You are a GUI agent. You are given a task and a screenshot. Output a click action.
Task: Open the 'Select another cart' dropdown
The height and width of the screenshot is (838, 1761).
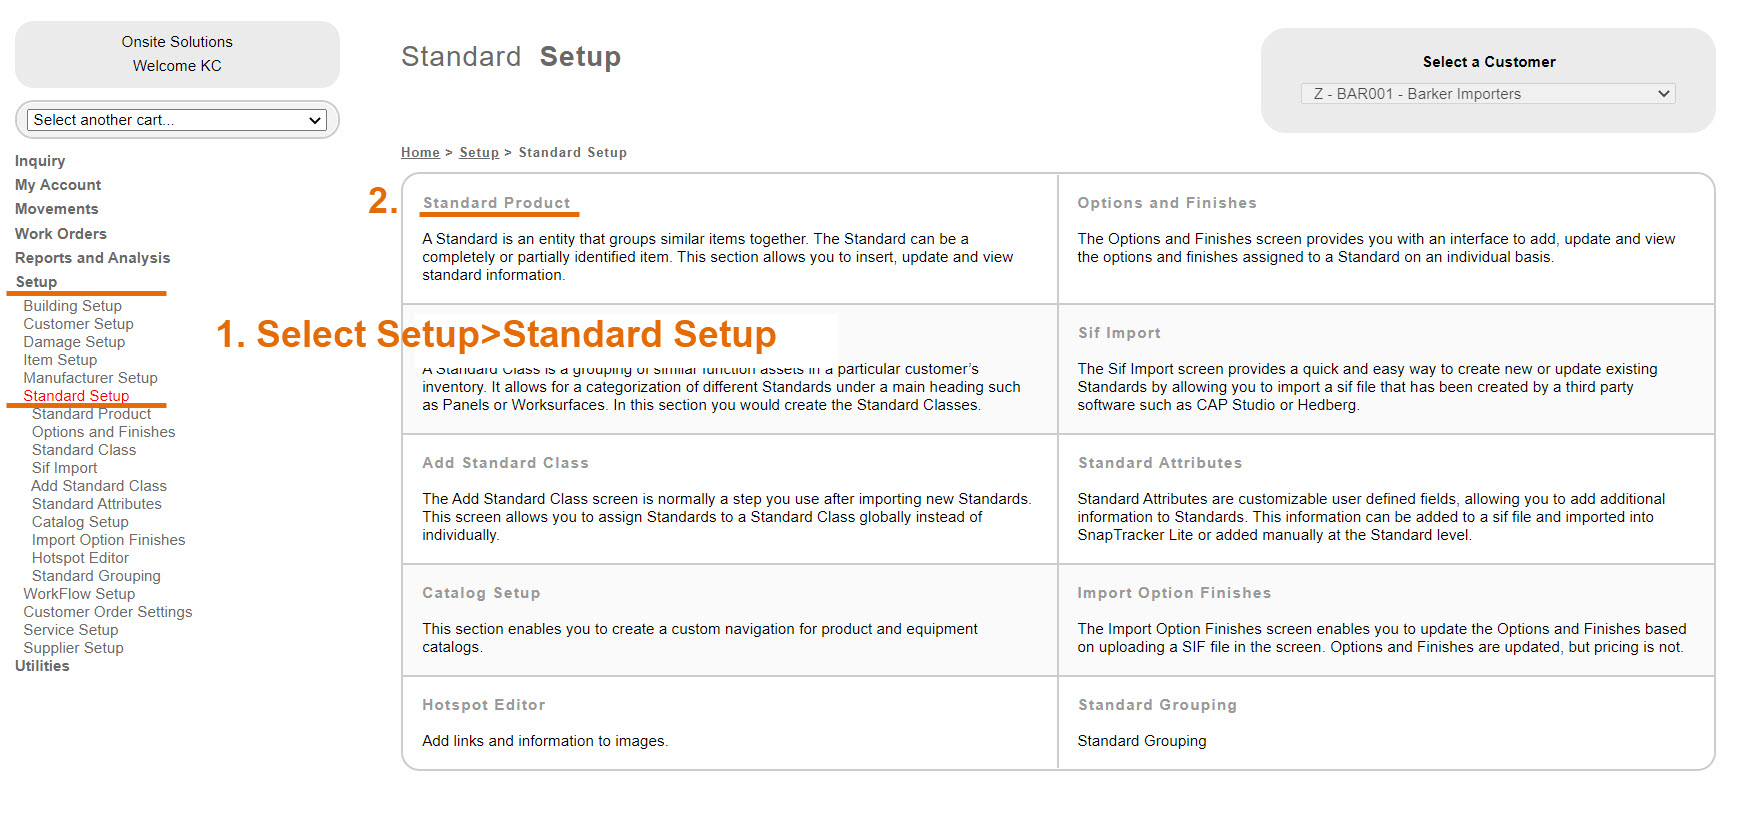click(176, 120)
